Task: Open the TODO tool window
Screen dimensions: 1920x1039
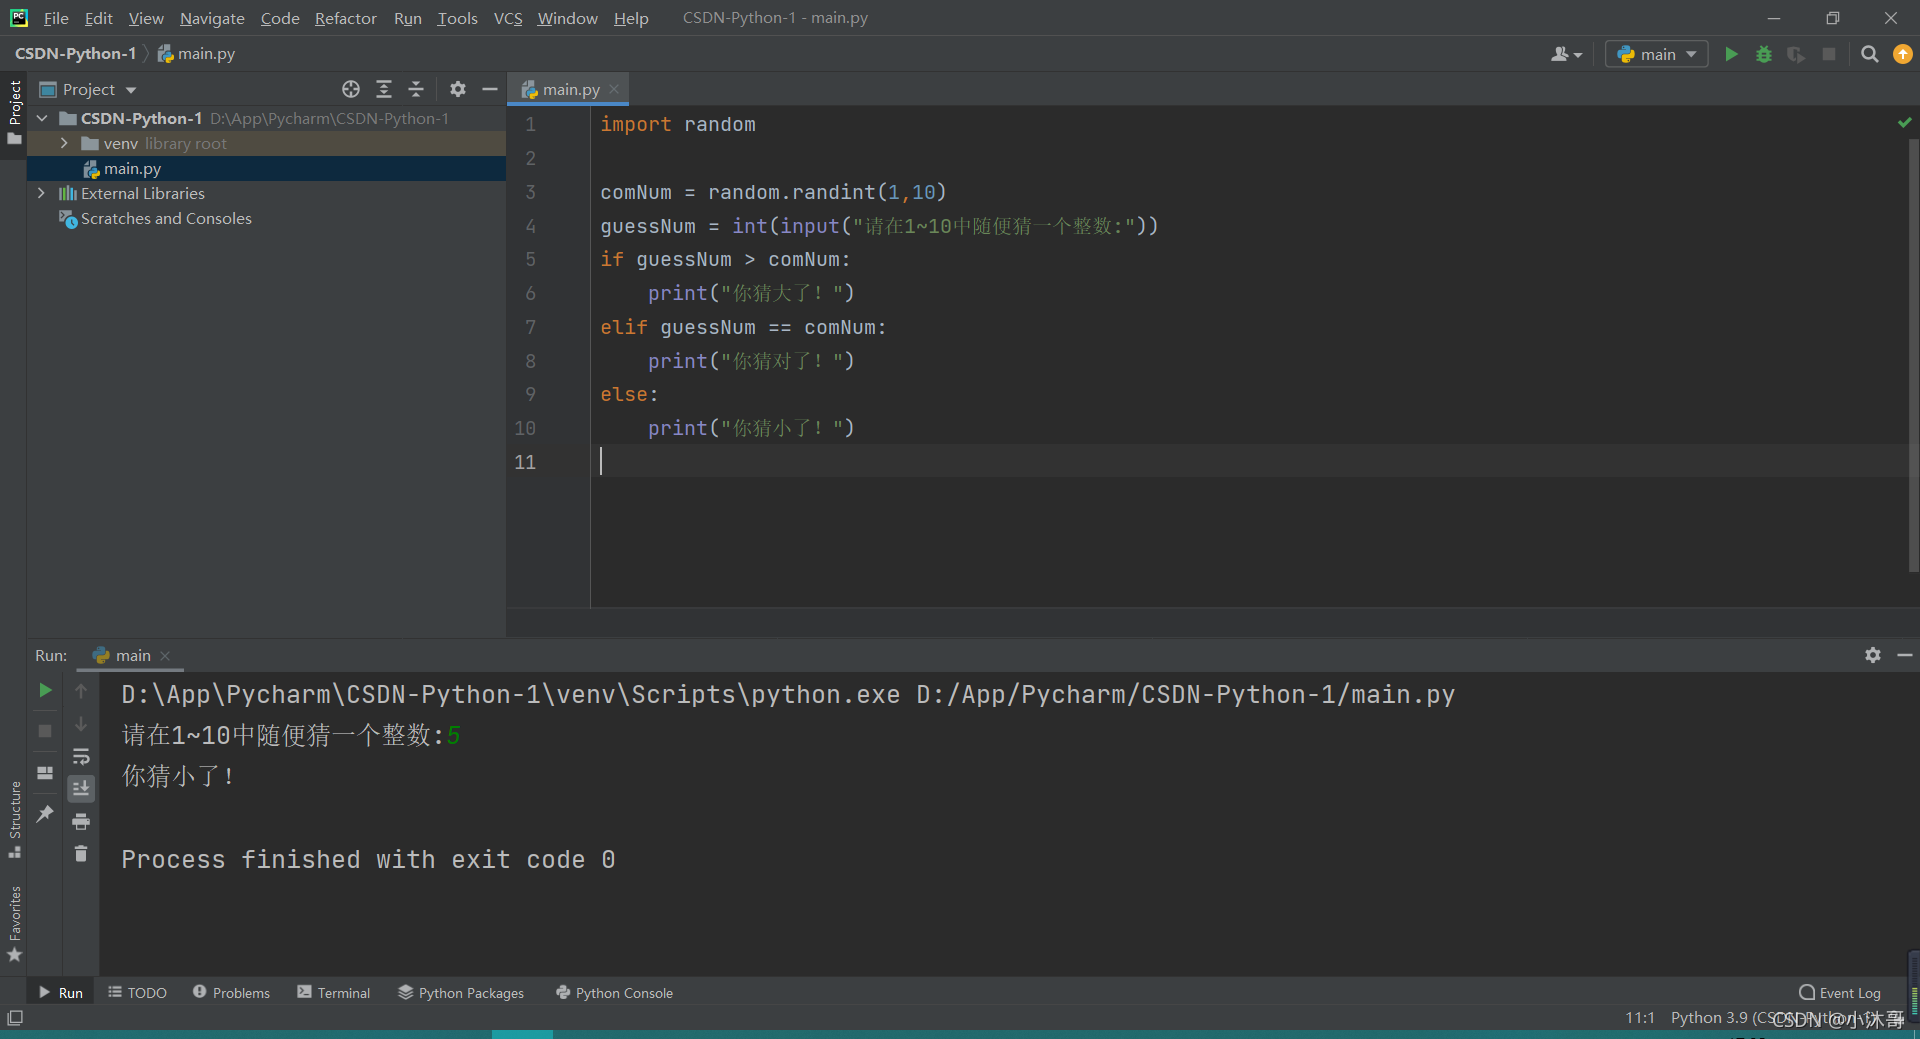Action: coord(138,993)
